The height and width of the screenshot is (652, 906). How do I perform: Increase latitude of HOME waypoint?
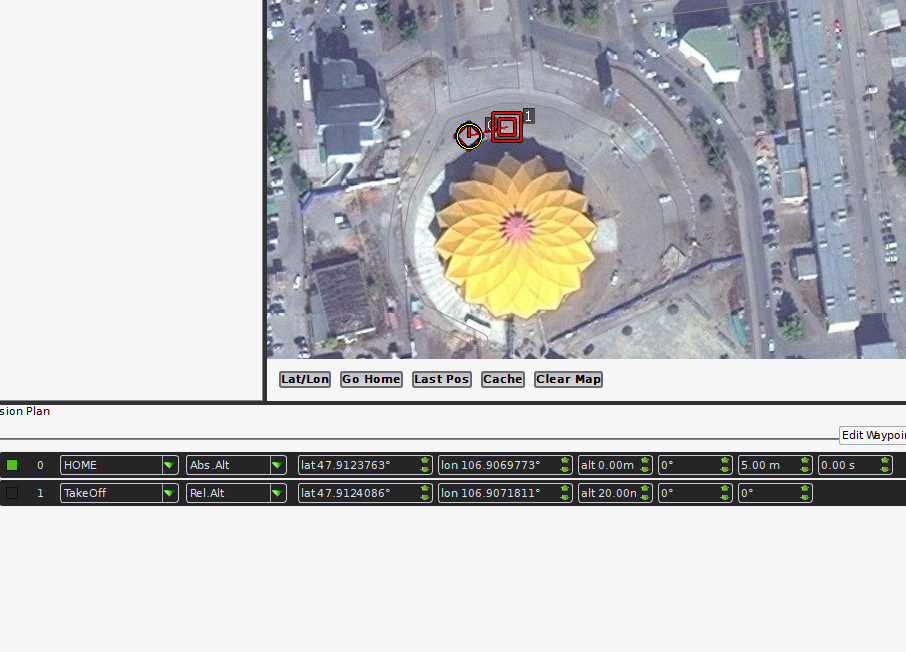pyautogui.click(x=425, y=461)
